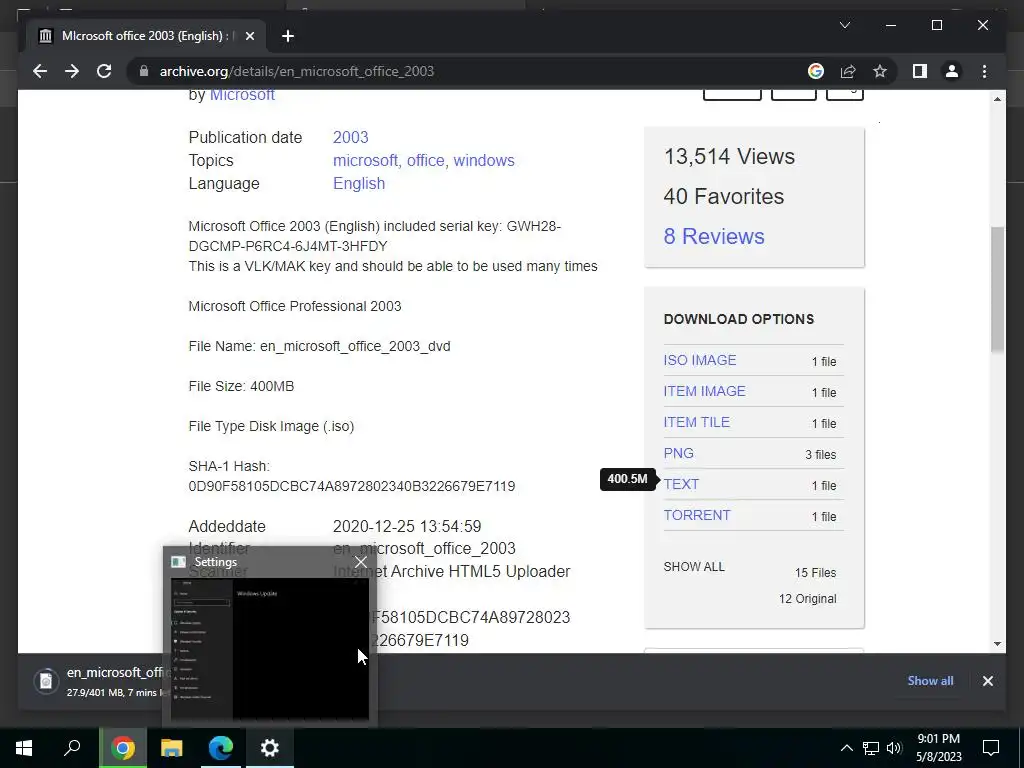Close the Microsoft office 2003 tab
This screenshot has width=1024, height=768.
tap(249, 36)
